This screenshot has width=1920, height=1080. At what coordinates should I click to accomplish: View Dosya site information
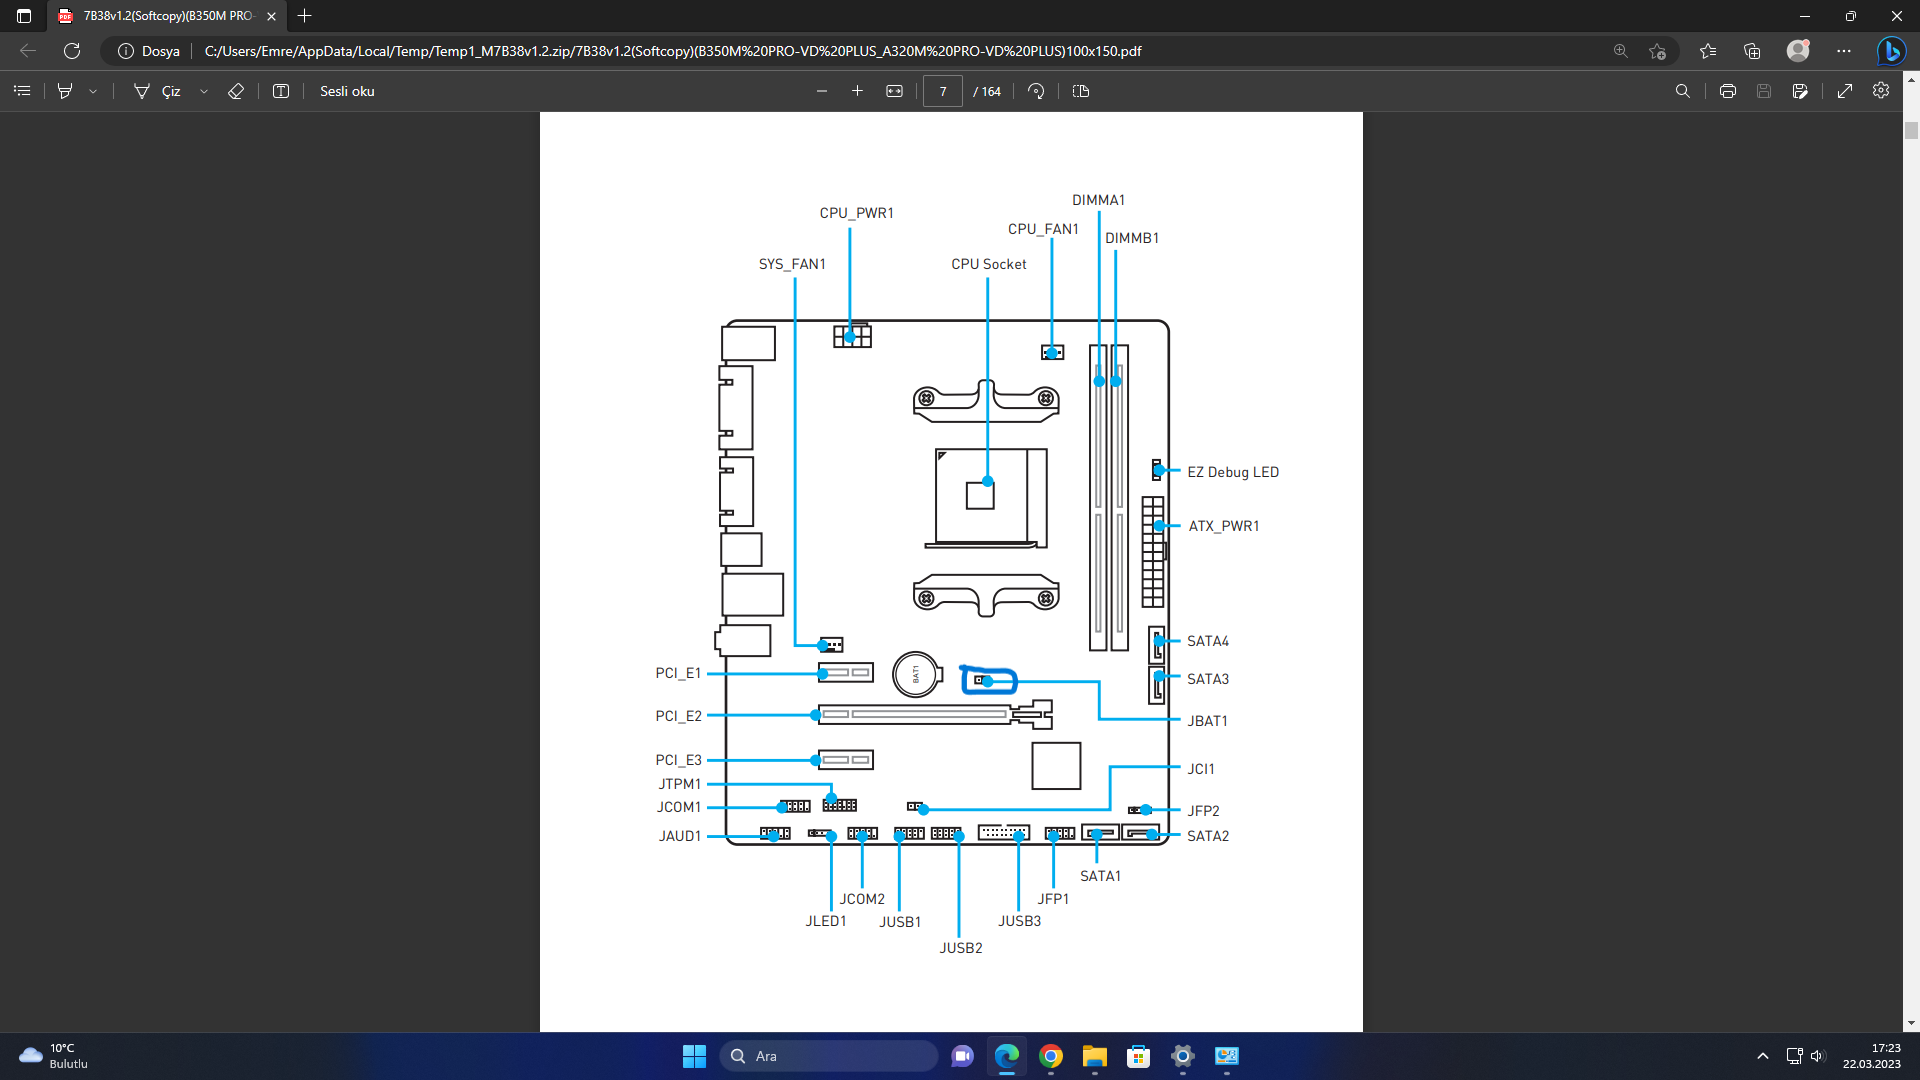click(149, 51)
